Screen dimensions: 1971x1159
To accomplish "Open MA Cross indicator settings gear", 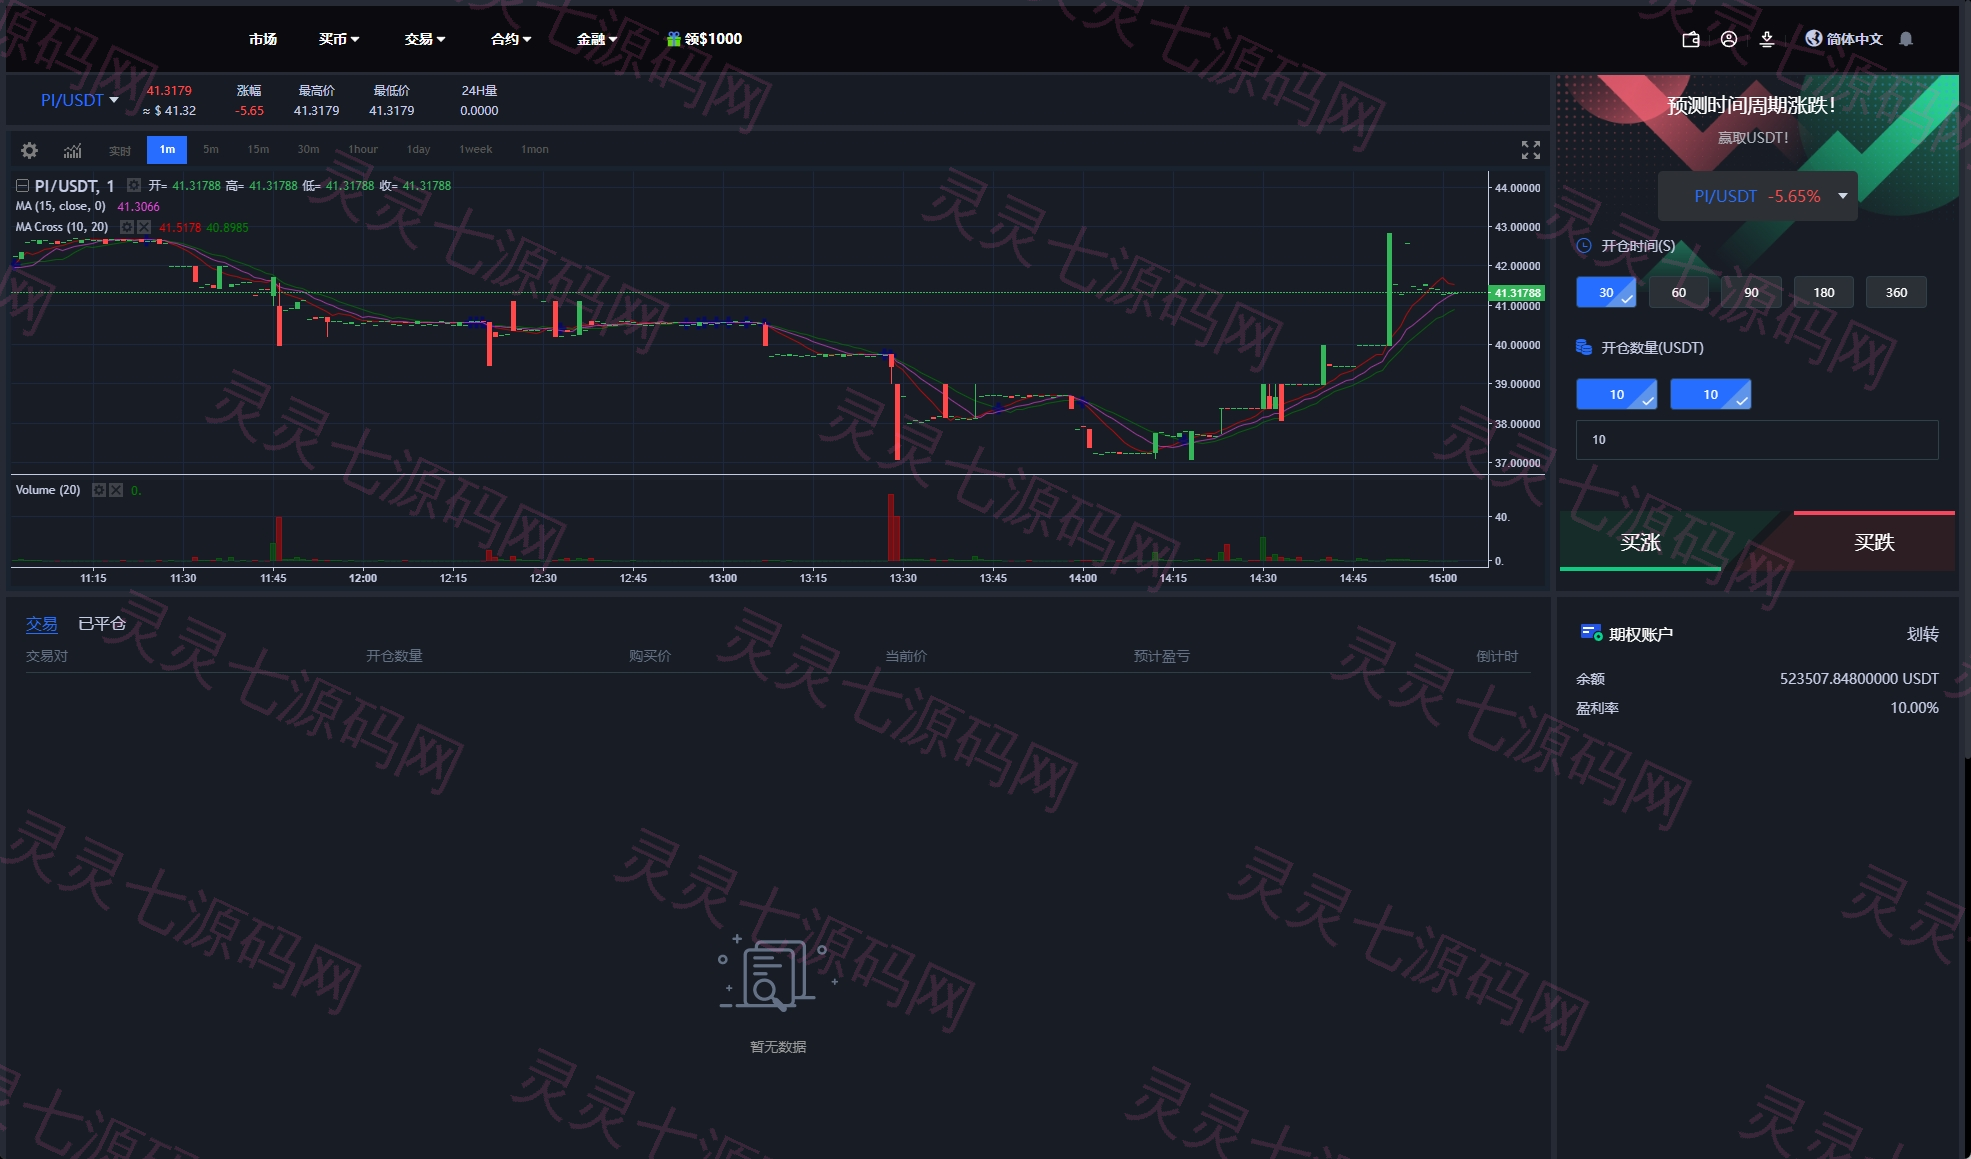I will 127,227.
